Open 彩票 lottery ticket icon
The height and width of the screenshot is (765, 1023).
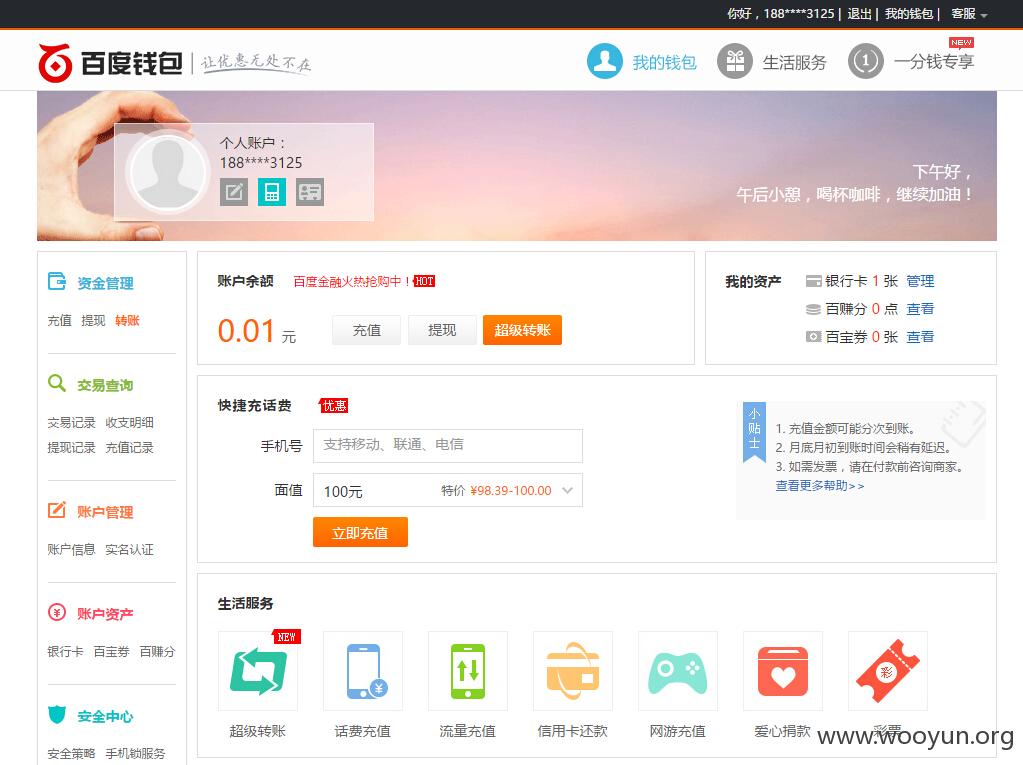(x=888, y=671)
